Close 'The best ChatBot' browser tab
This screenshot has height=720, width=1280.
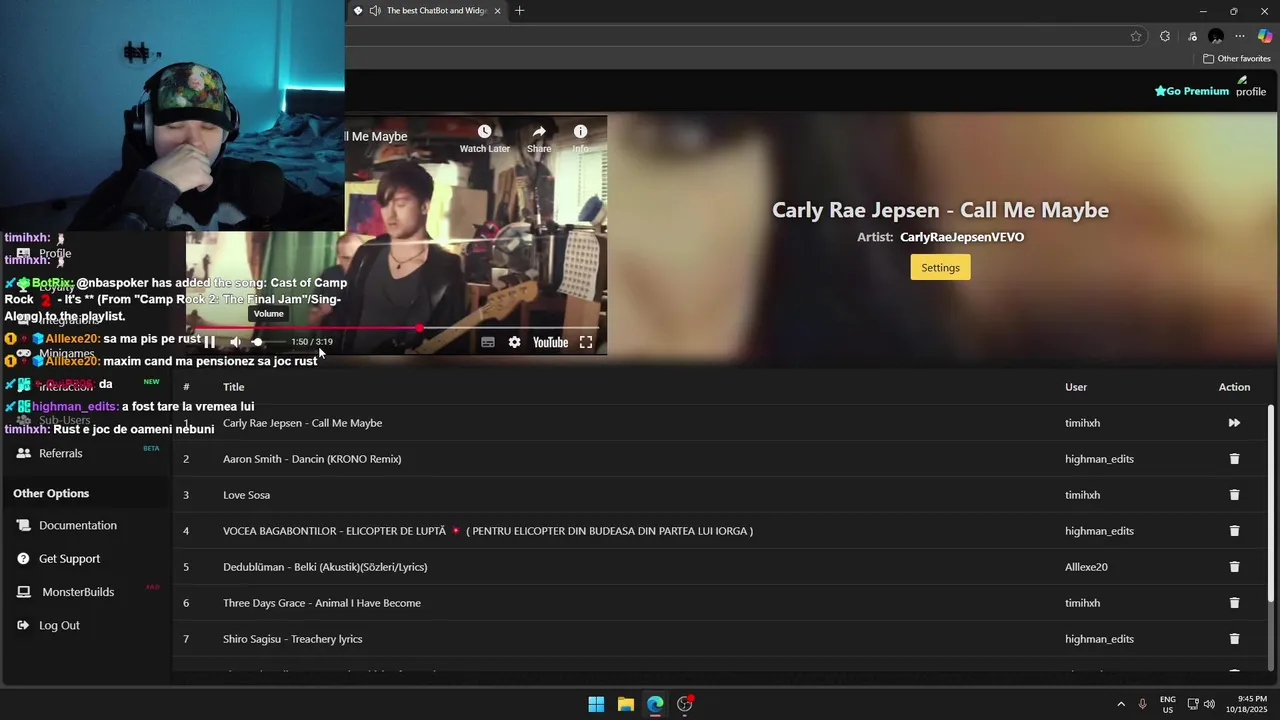click(497, 11)
